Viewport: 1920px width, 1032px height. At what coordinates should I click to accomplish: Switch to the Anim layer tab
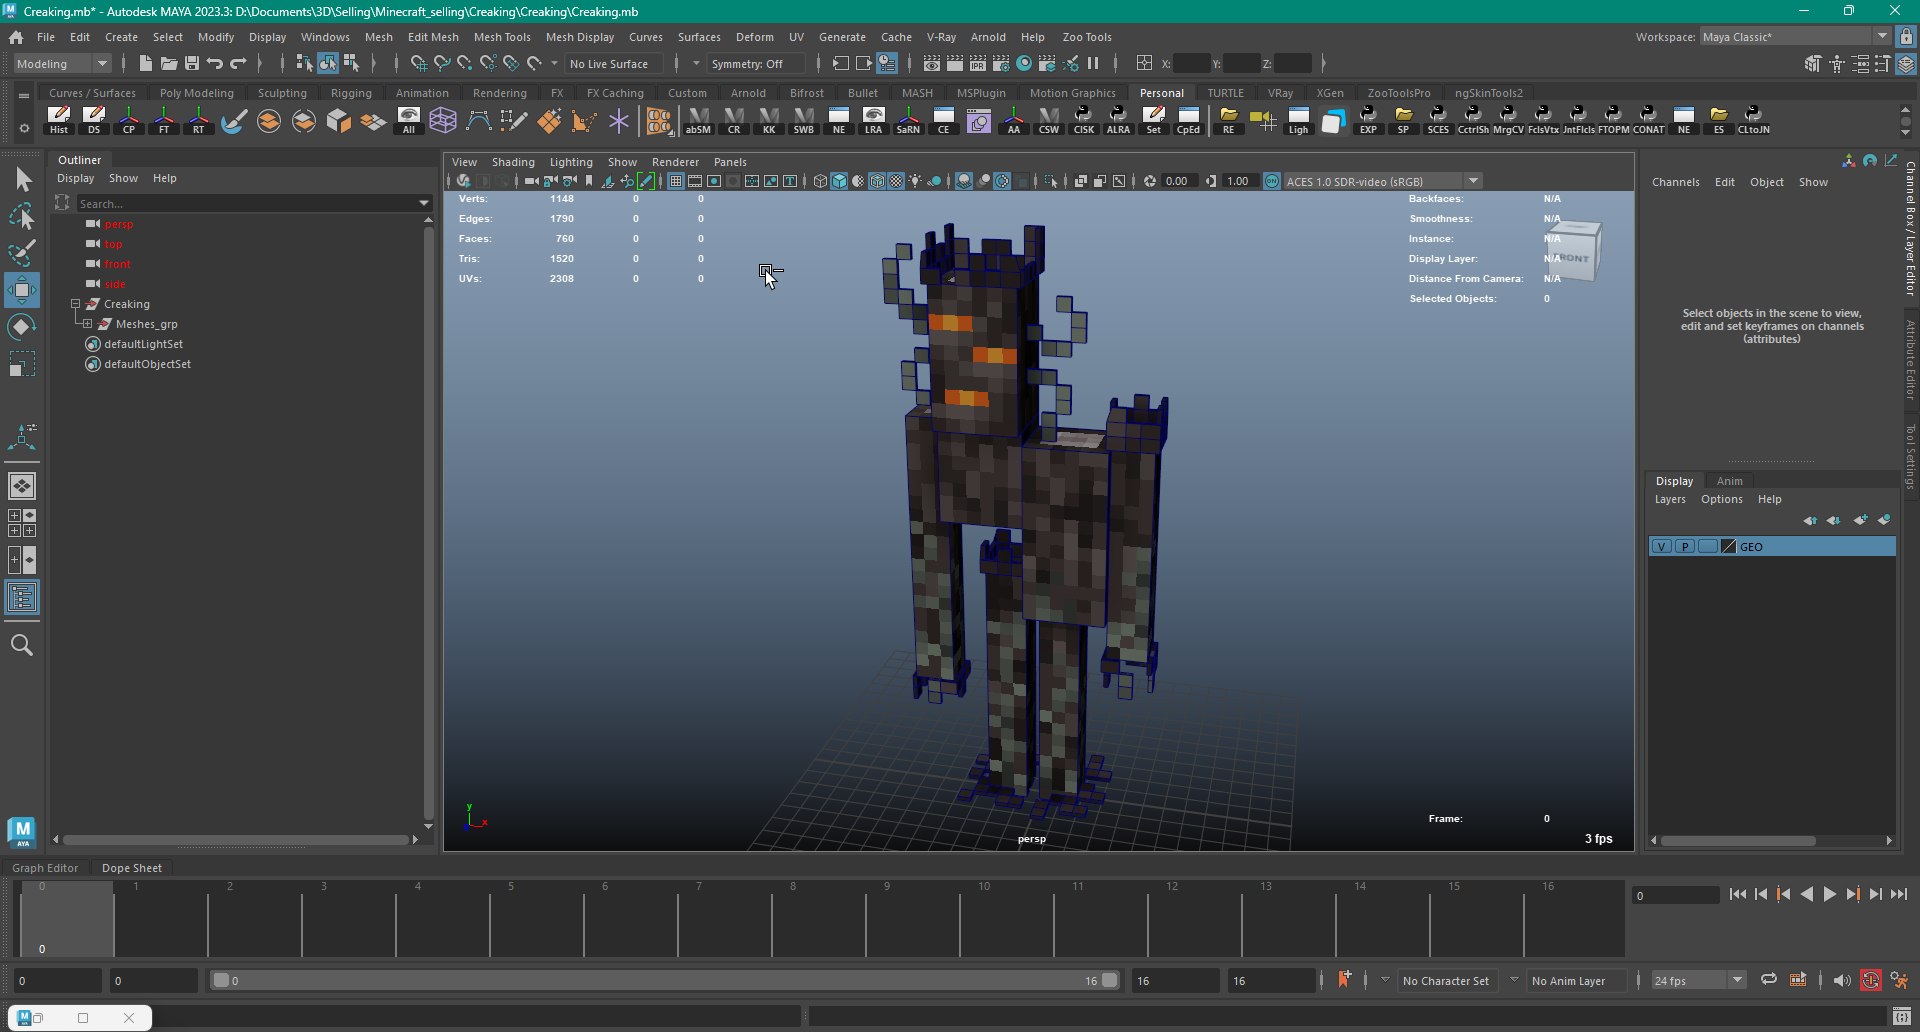[x=1729, y=481]
